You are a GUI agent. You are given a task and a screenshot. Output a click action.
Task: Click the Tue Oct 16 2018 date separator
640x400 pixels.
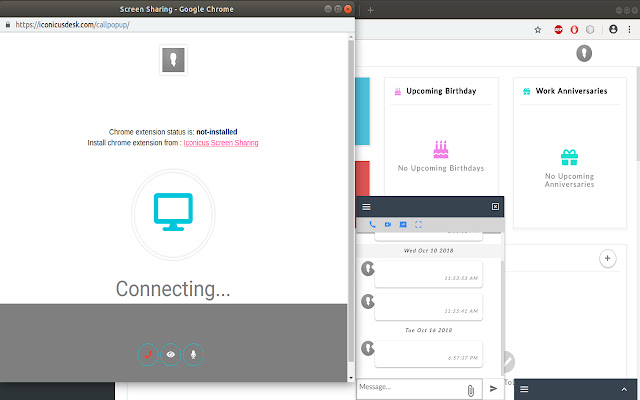pos(429,330)
